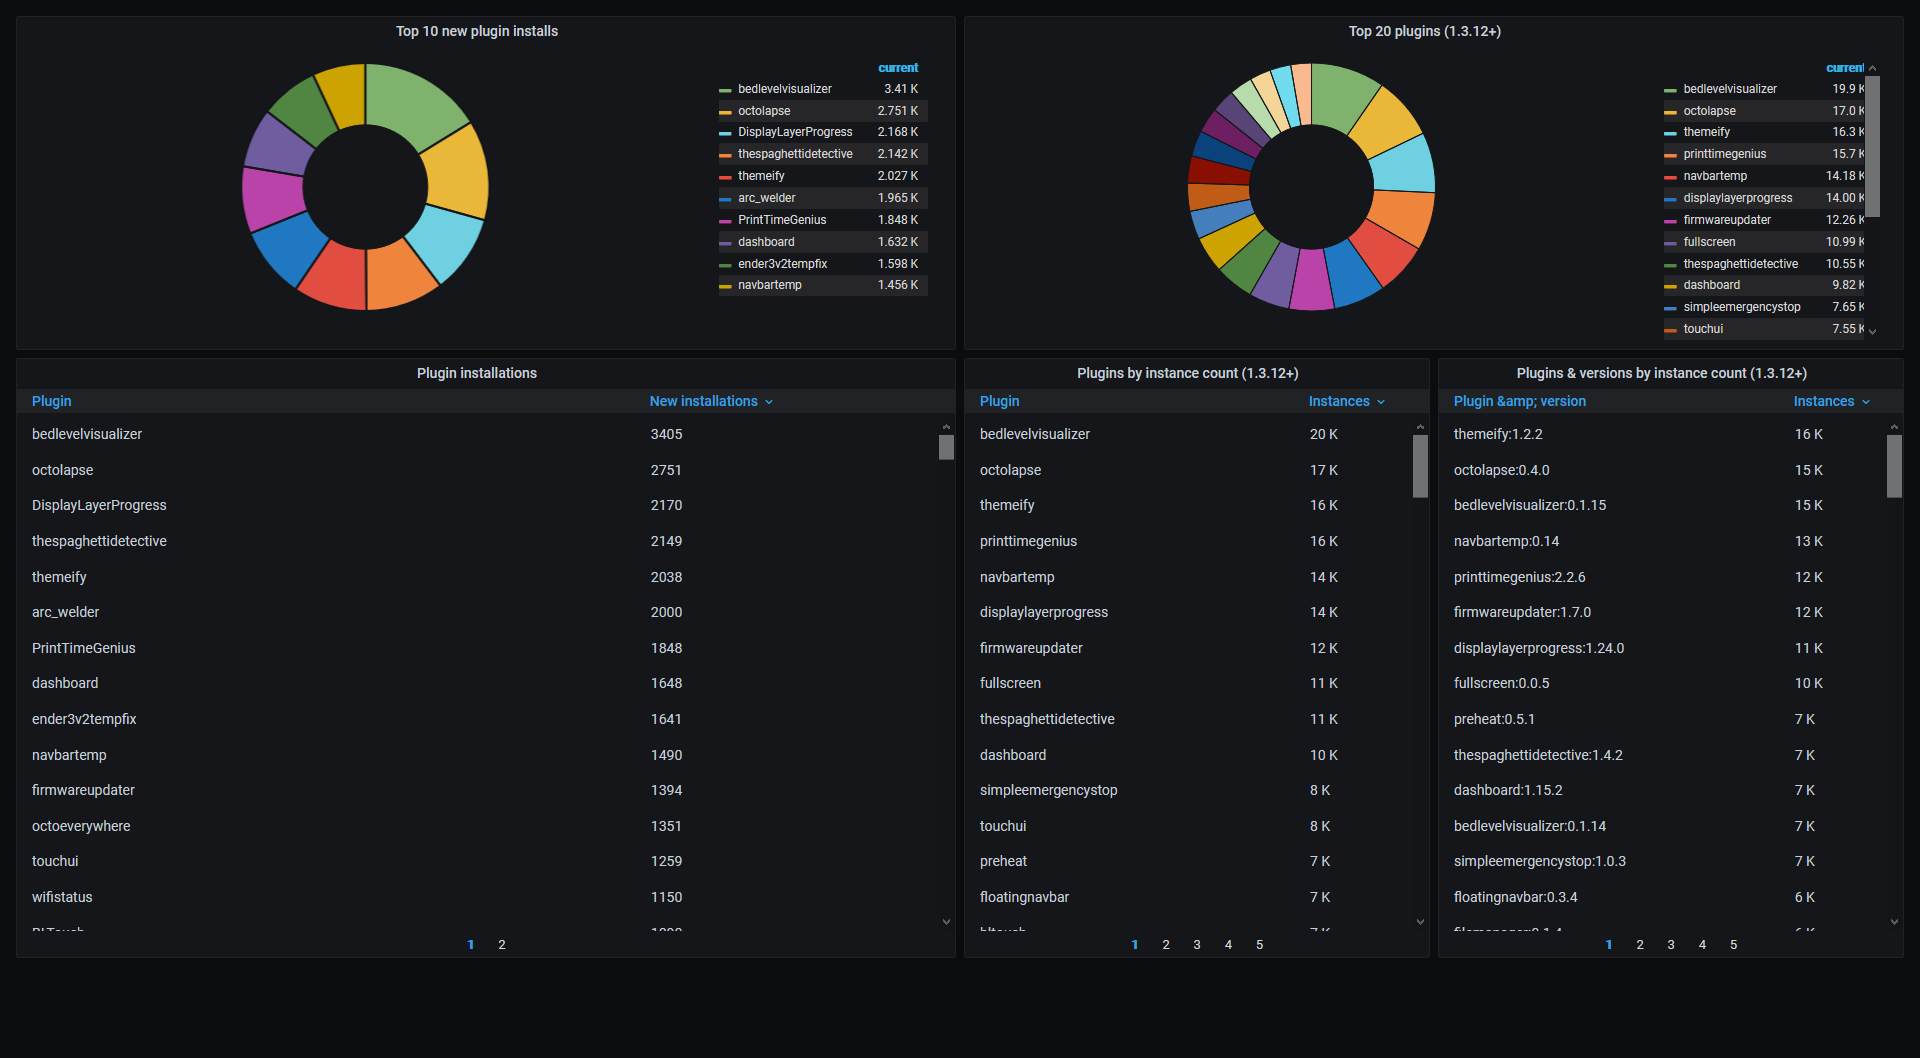Screen dimensions: 1920x1058
Task: Click the arc_welder legend swatch
Action: point(725,199)
